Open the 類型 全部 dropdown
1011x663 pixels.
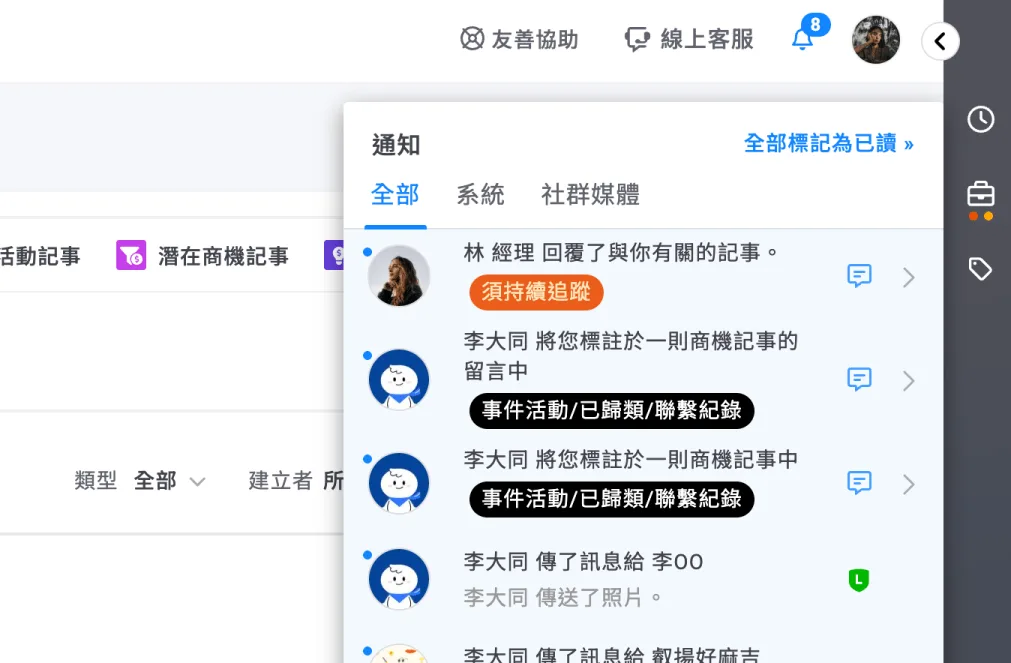click(170, 480)
